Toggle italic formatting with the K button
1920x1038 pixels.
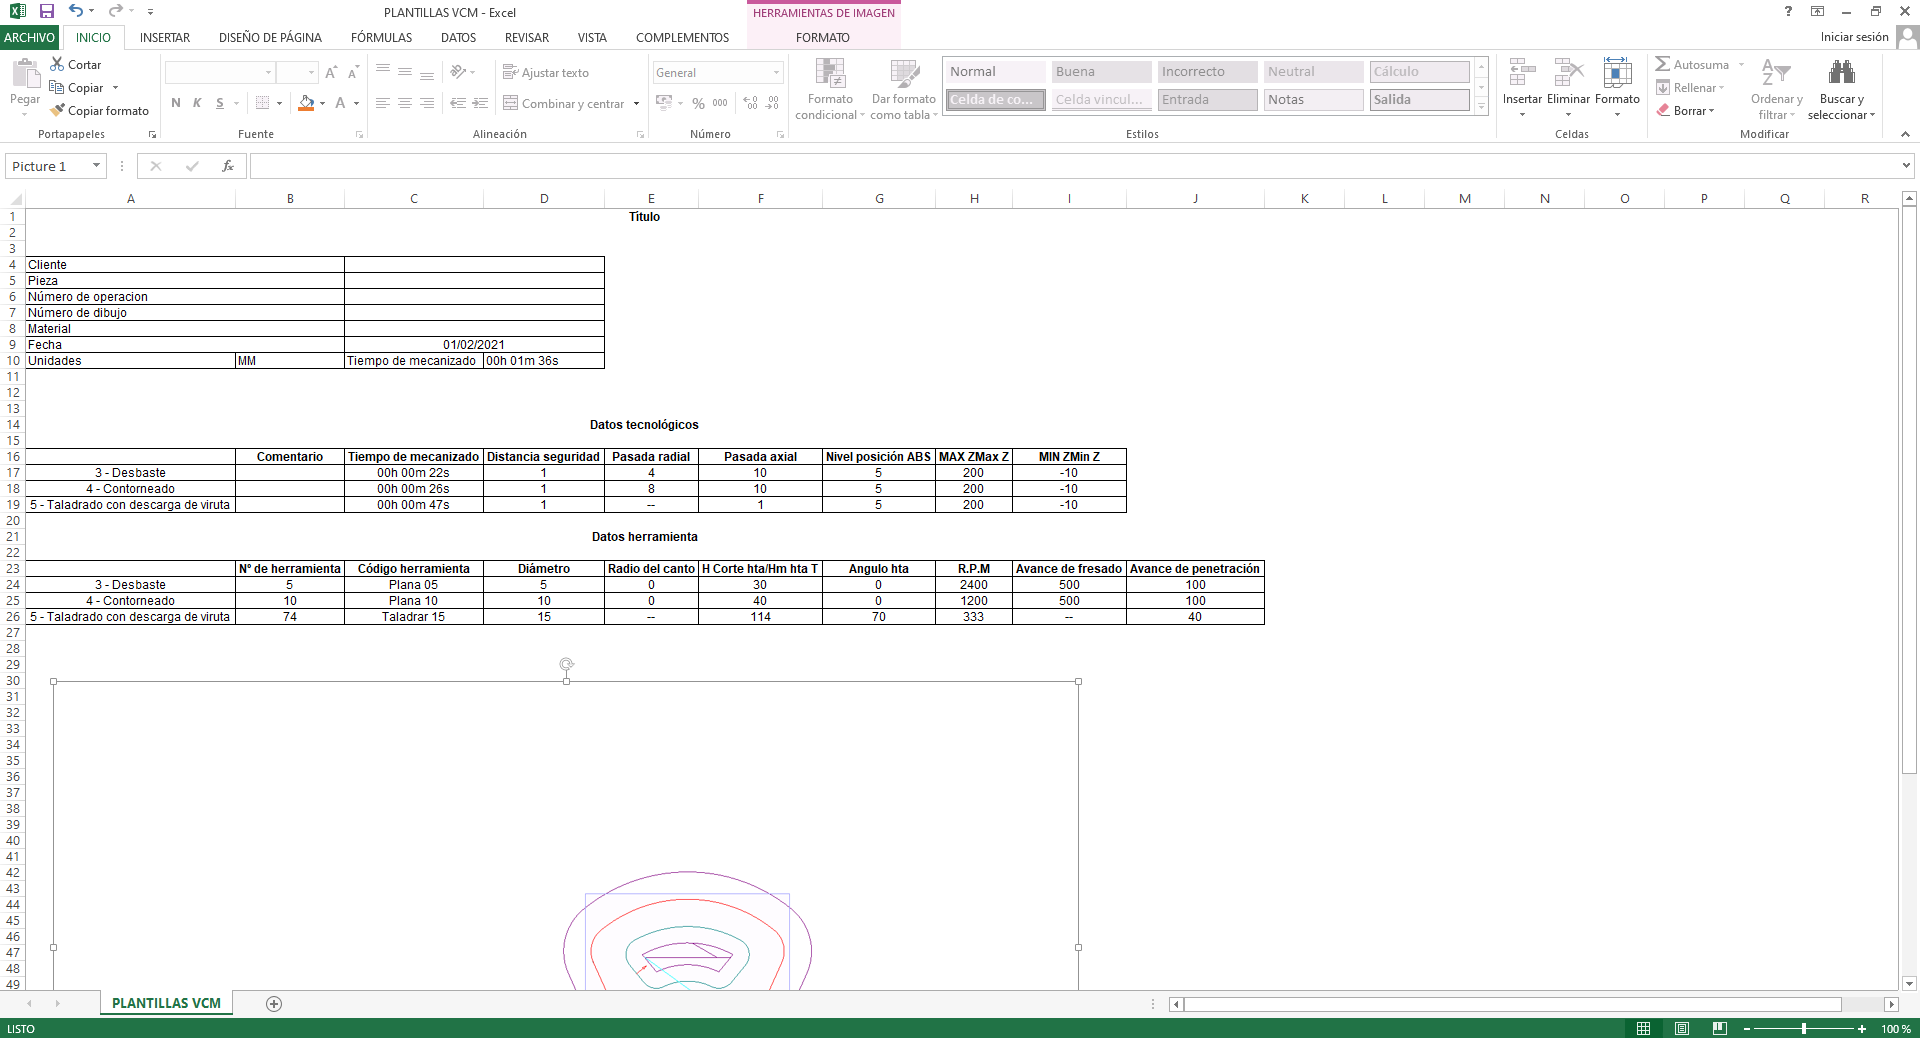[x=196, y=103]
